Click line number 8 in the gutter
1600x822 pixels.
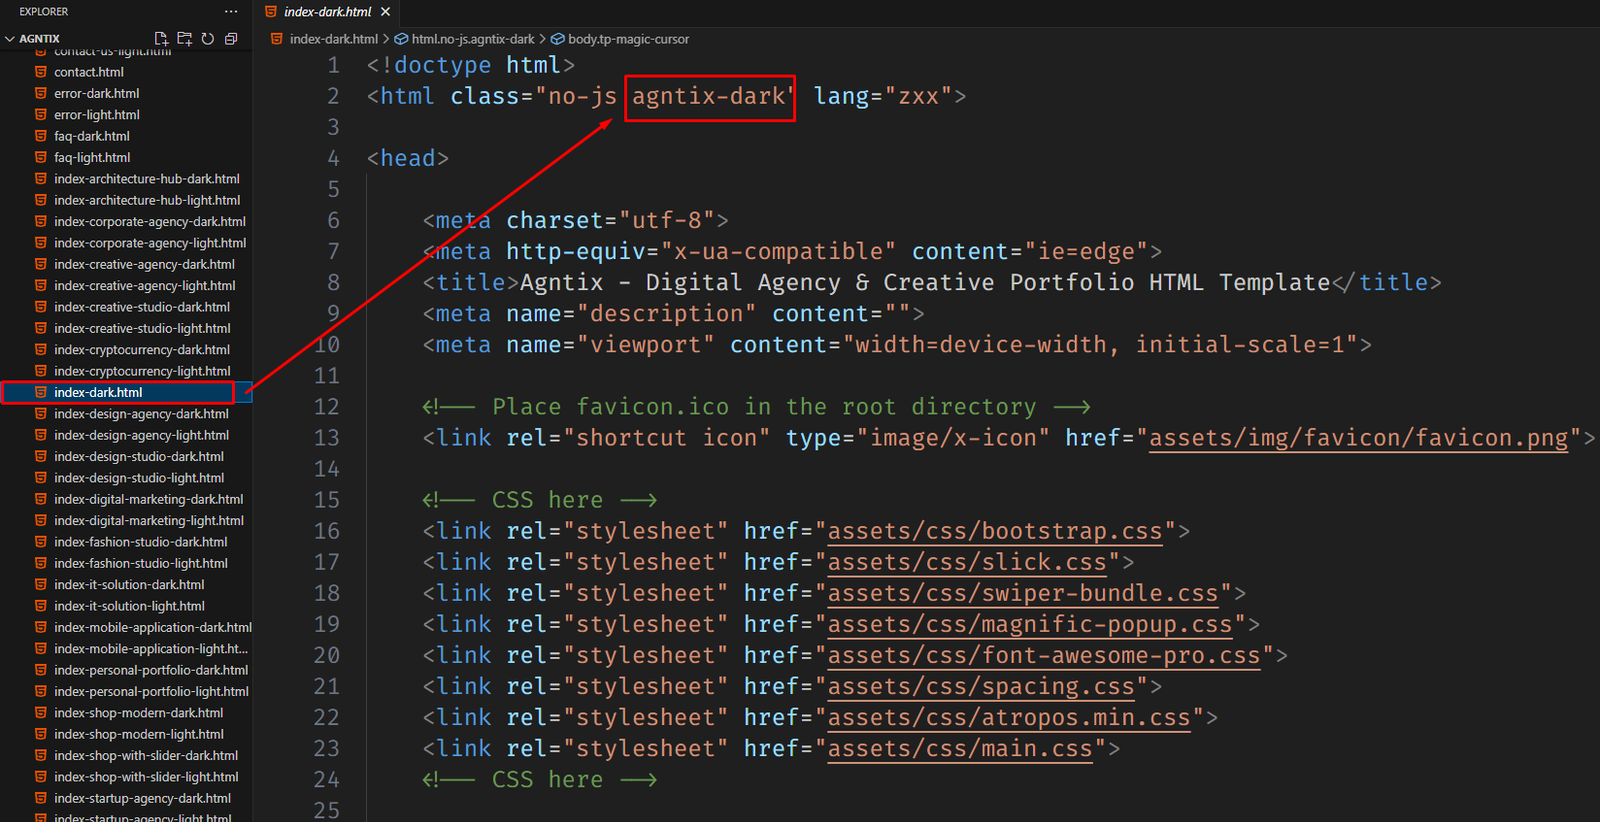pos(333,282)
